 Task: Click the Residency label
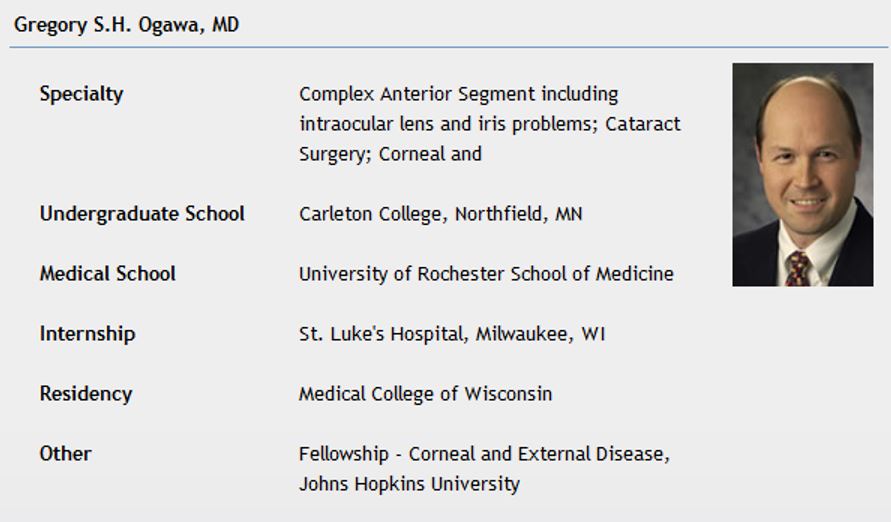[x=86, y=394]
